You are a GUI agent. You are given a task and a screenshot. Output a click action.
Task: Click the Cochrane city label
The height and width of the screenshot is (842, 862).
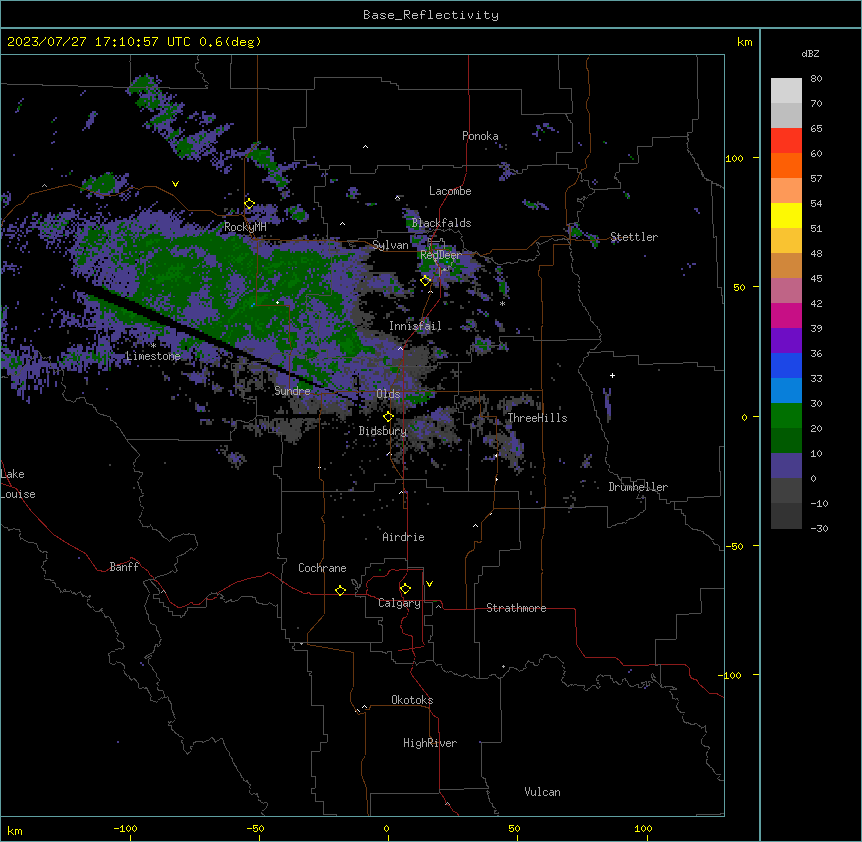coord(322,568)
